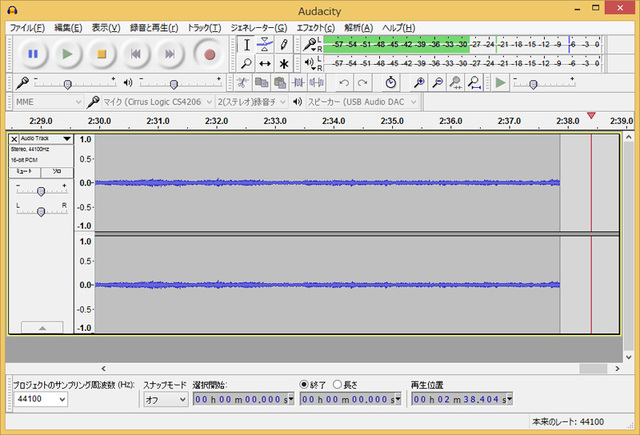The width and height of the screenshot is (640, 435).
Task: Select the Multi-tool asterisk icon
Action: (x=284, y=64)
